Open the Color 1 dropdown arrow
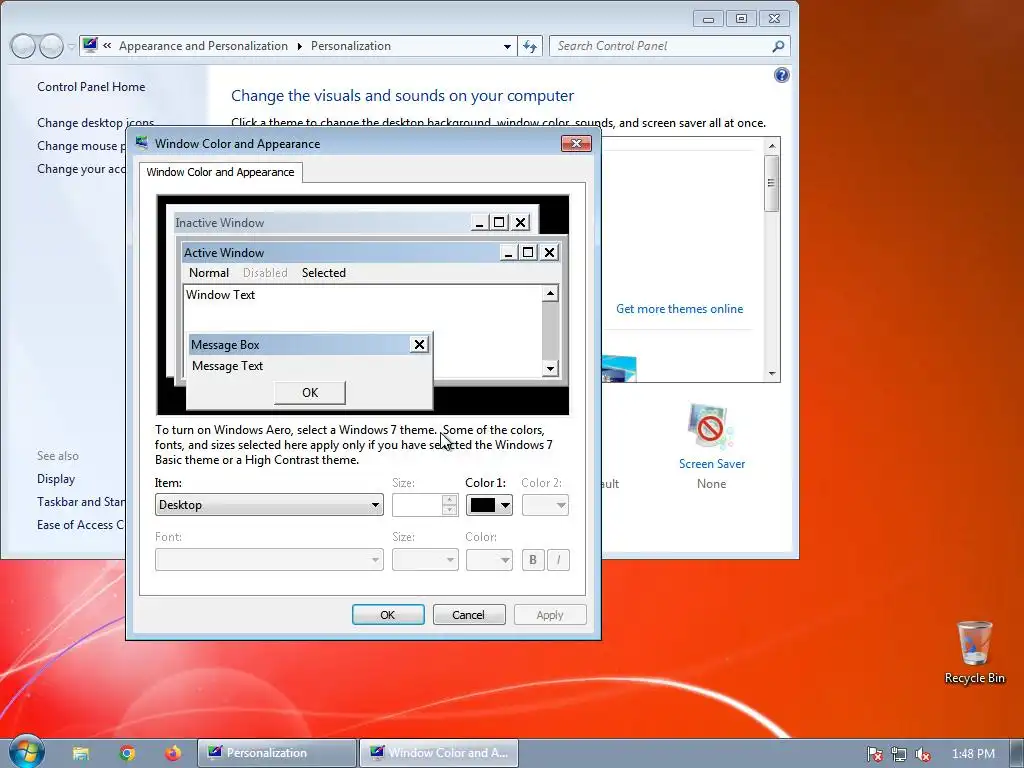 (x=505, y=505)
